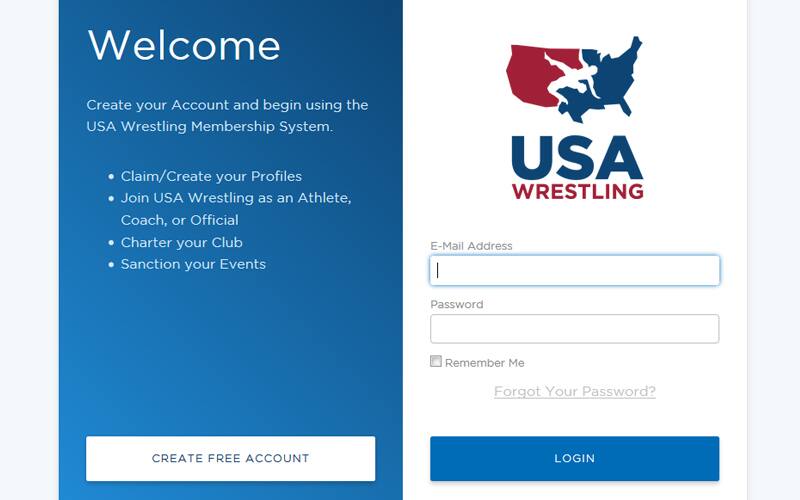Viewport: 800px width, 500px height.
Task: Click the blue "USA" logo lettering
Action: (x=576, y=155)
